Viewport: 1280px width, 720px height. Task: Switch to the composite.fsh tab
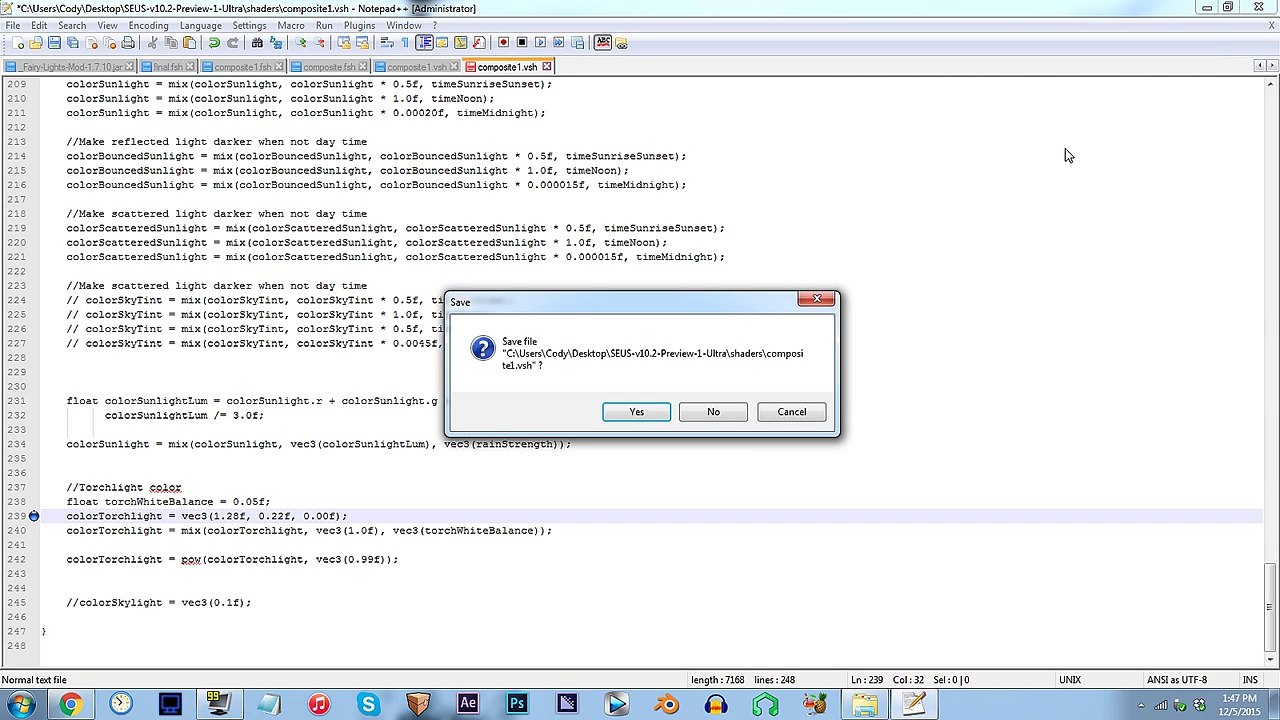pos(329,67)
